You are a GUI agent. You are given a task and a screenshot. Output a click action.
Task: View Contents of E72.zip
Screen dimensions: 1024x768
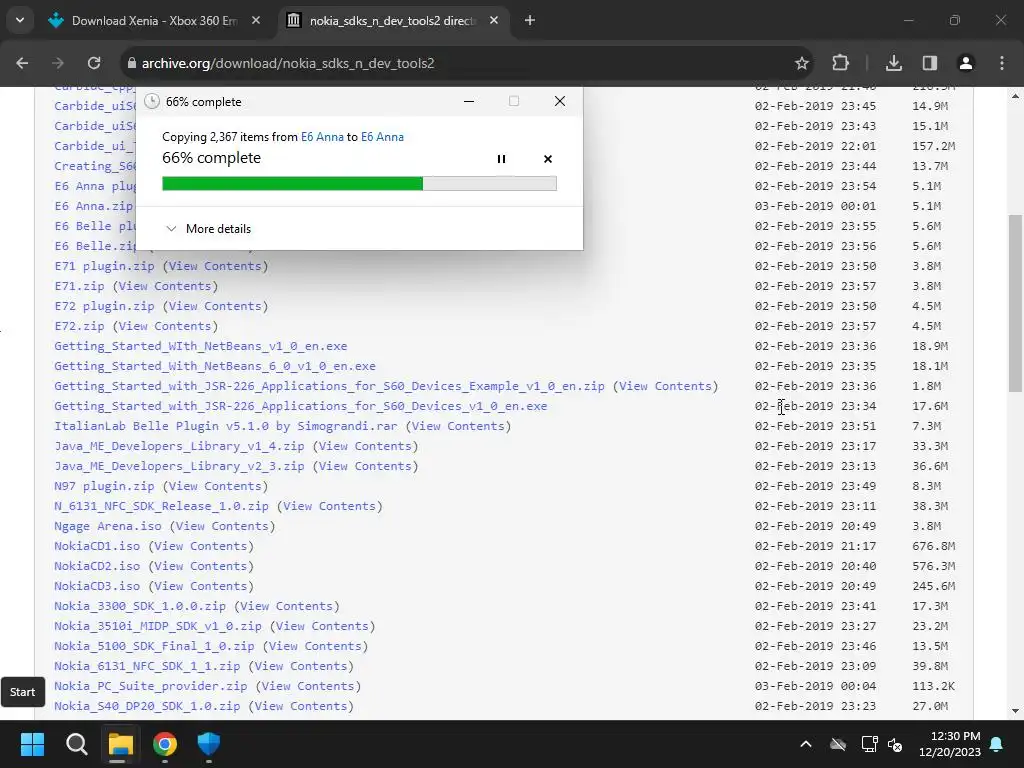[x=165, y=326]
